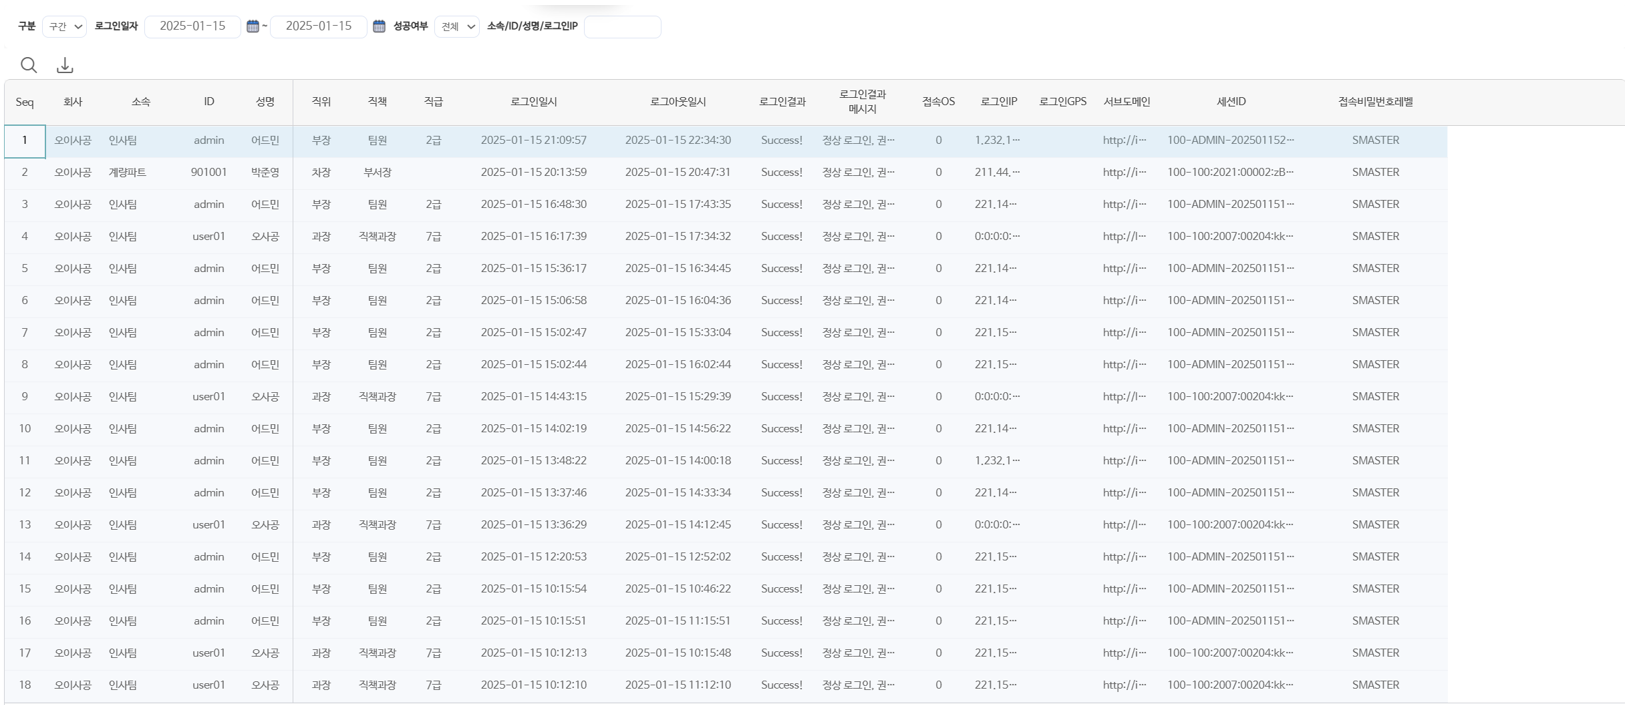Click login time 2025-01-15 15:02:47
The image size is (1625, 705).
[534, 333]
